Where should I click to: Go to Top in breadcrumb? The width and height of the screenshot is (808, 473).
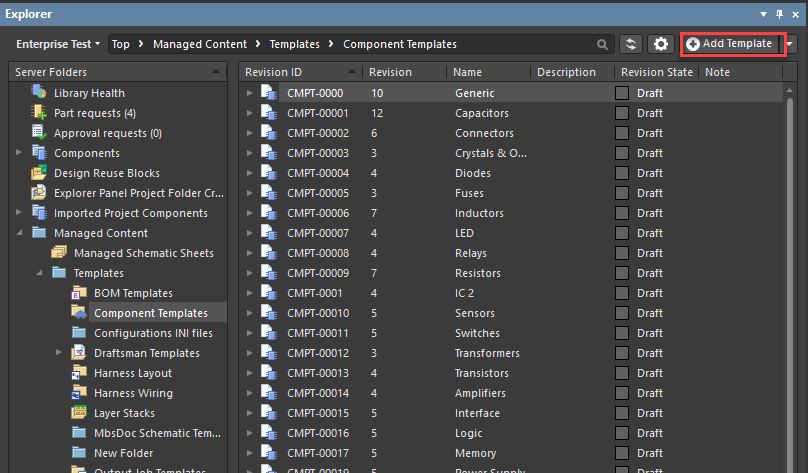121,44
